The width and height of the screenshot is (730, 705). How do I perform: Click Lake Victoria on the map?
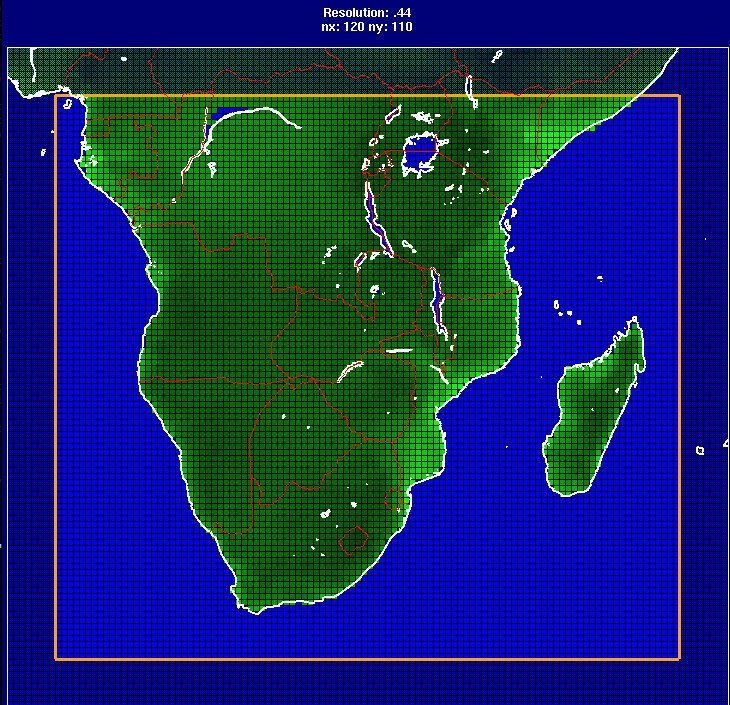pyautogui.click(x=419, y=155)
